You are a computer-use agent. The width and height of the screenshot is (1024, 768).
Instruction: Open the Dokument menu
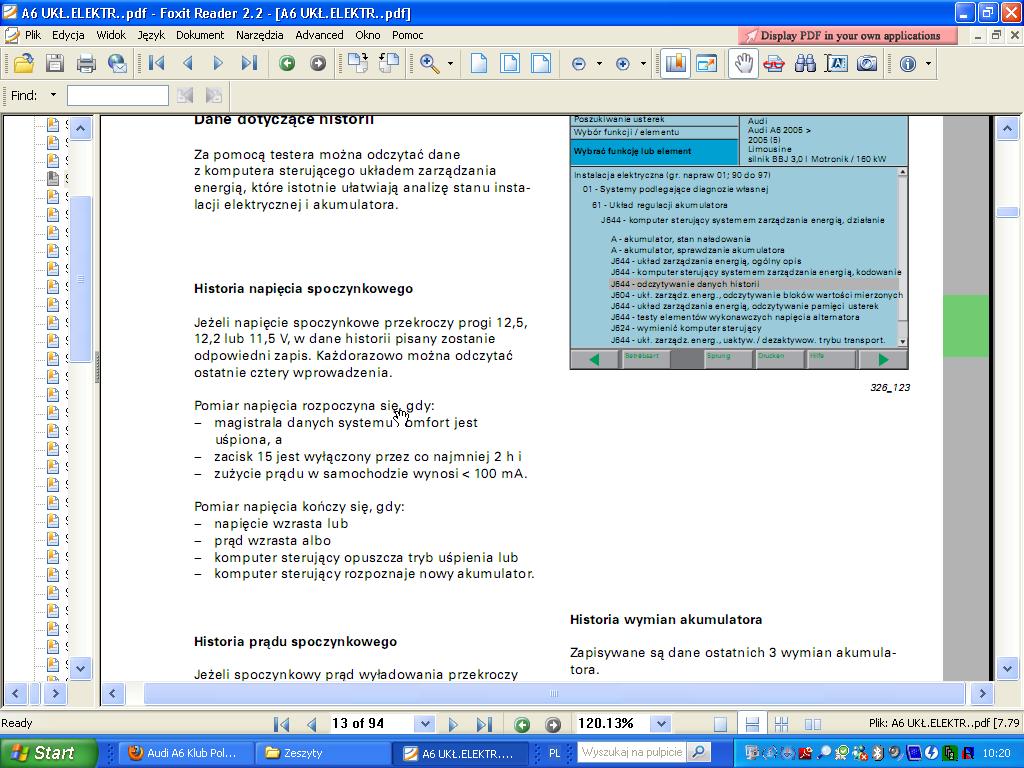coord(200,35)
